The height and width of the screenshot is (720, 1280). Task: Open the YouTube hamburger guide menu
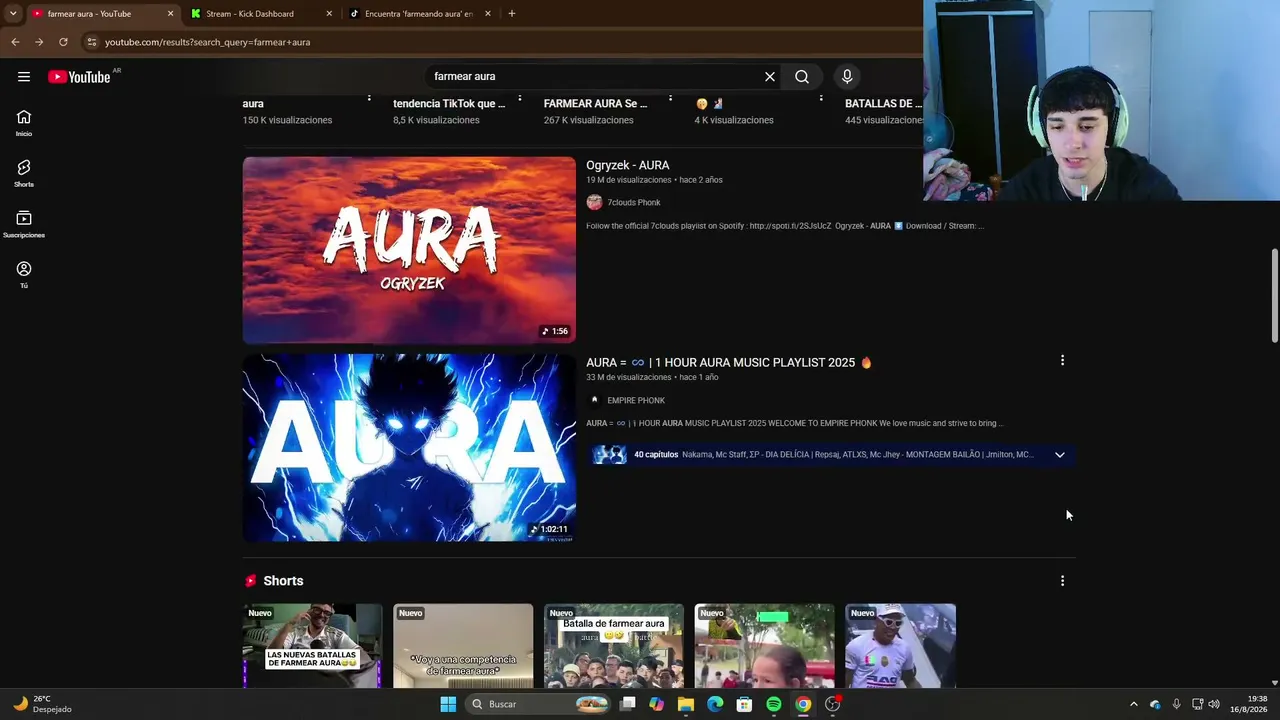click(x=24, y=77)
